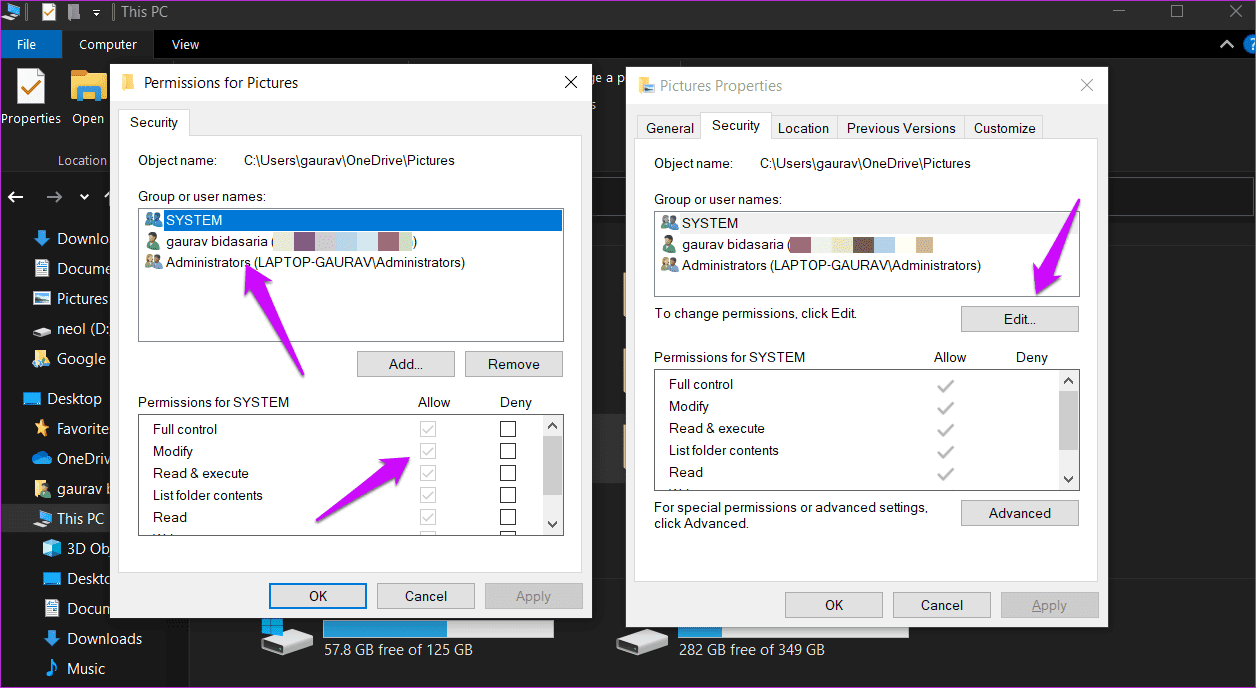Click Administrators group icon in Pictures Properties

(x=669, y=265)
